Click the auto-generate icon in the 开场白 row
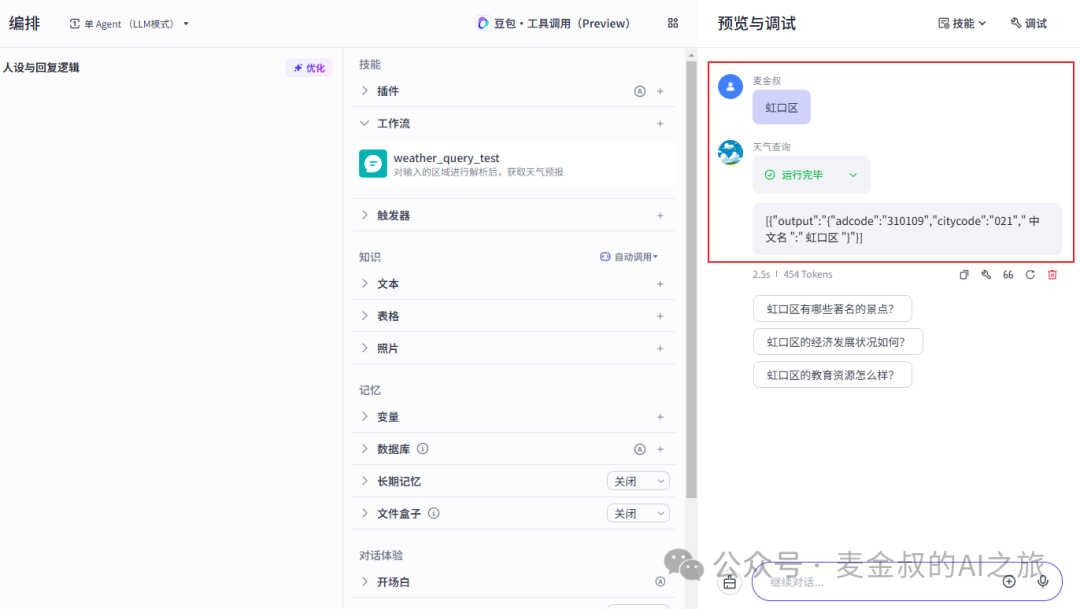This screenshot has height=609, width=1080. 660,581
